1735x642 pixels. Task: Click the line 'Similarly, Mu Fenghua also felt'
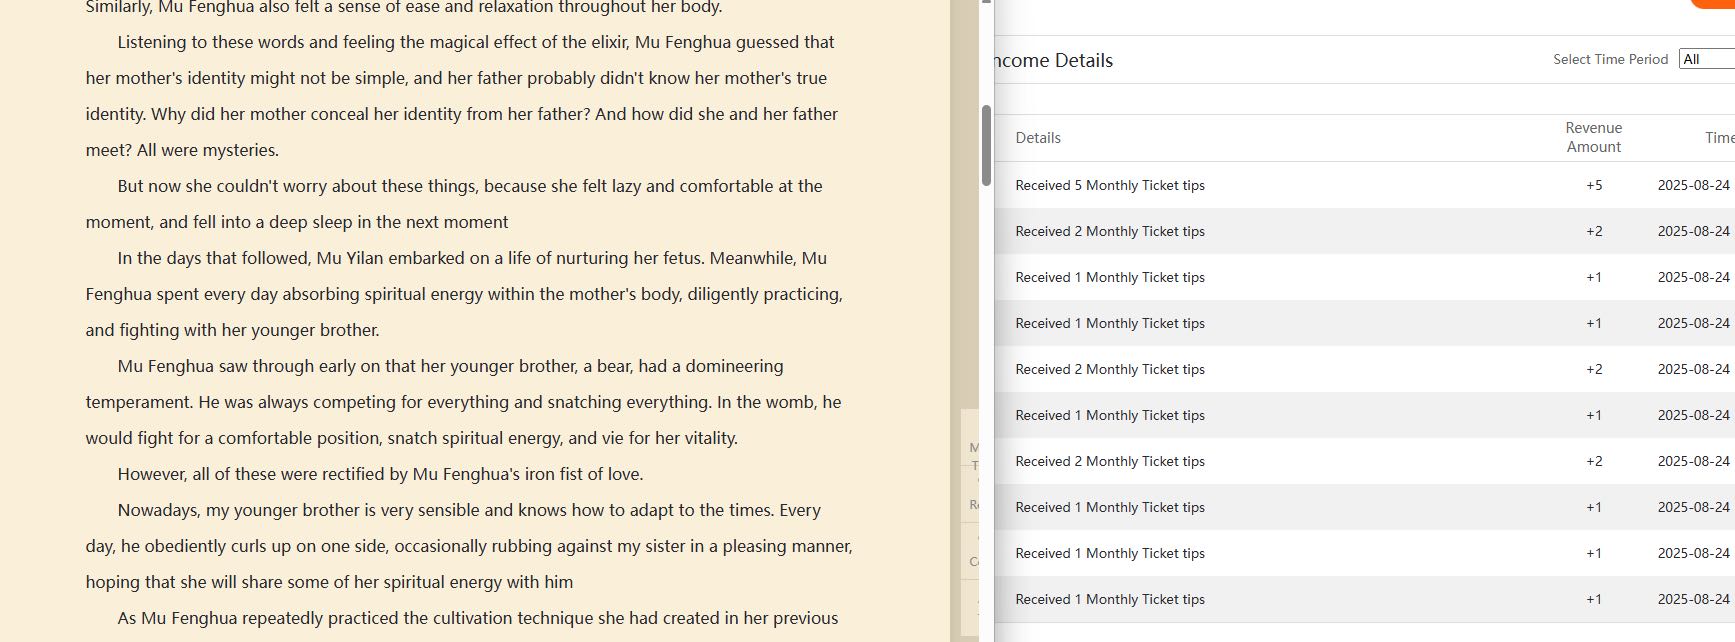404,8
